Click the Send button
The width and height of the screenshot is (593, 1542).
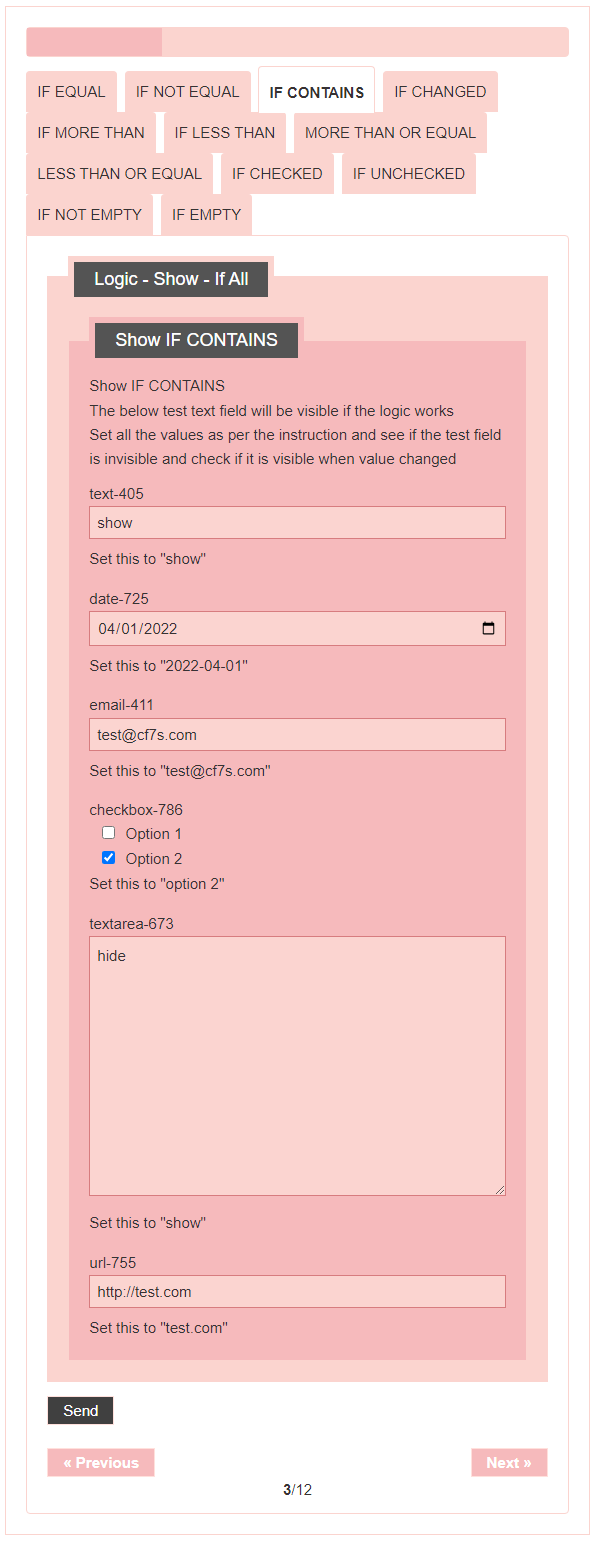pyautogui.click(x=81, y=1411)
